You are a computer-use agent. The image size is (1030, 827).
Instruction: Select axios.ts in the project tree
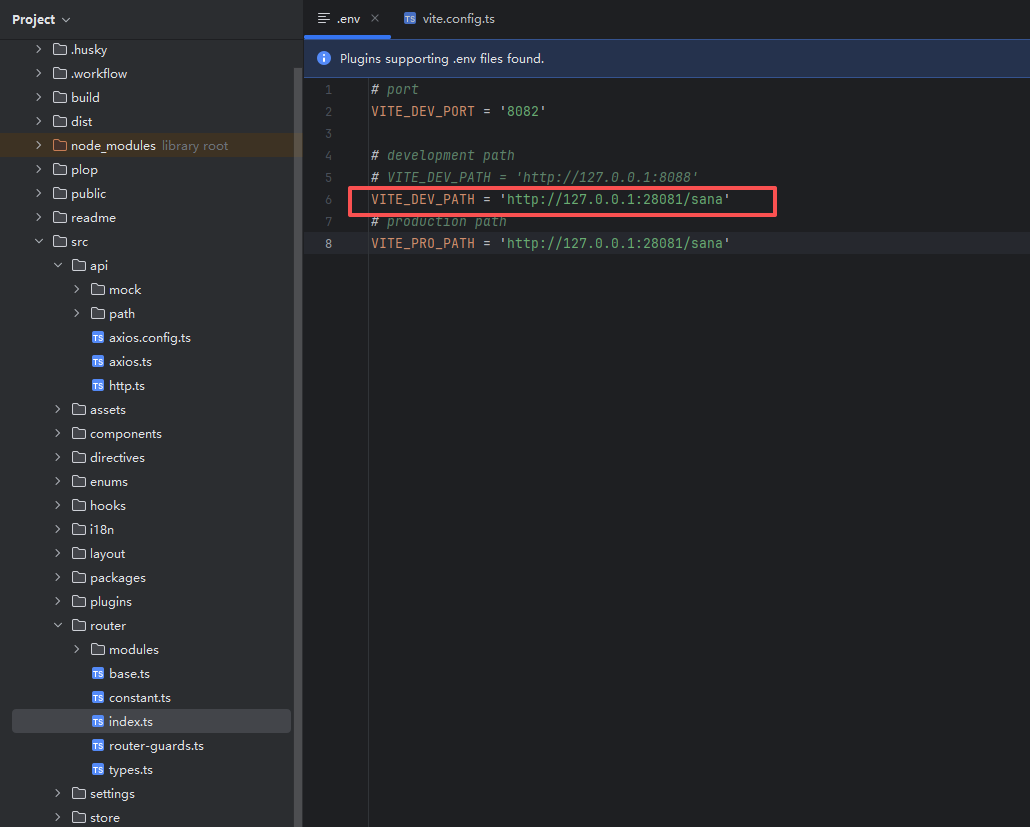click(x=130, y=362)
